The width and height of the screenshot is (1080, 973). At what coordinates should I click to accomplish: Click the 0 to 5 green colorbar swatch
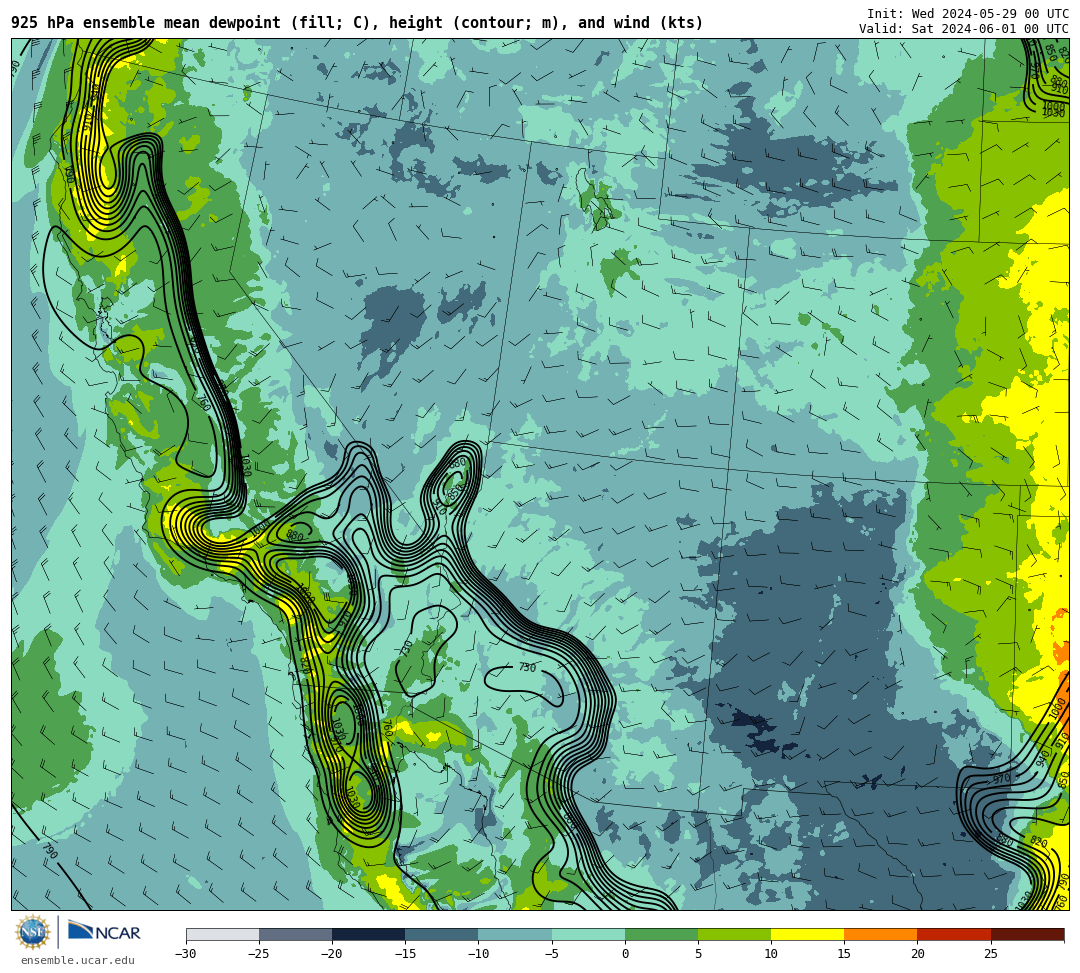tap(661, 934)
